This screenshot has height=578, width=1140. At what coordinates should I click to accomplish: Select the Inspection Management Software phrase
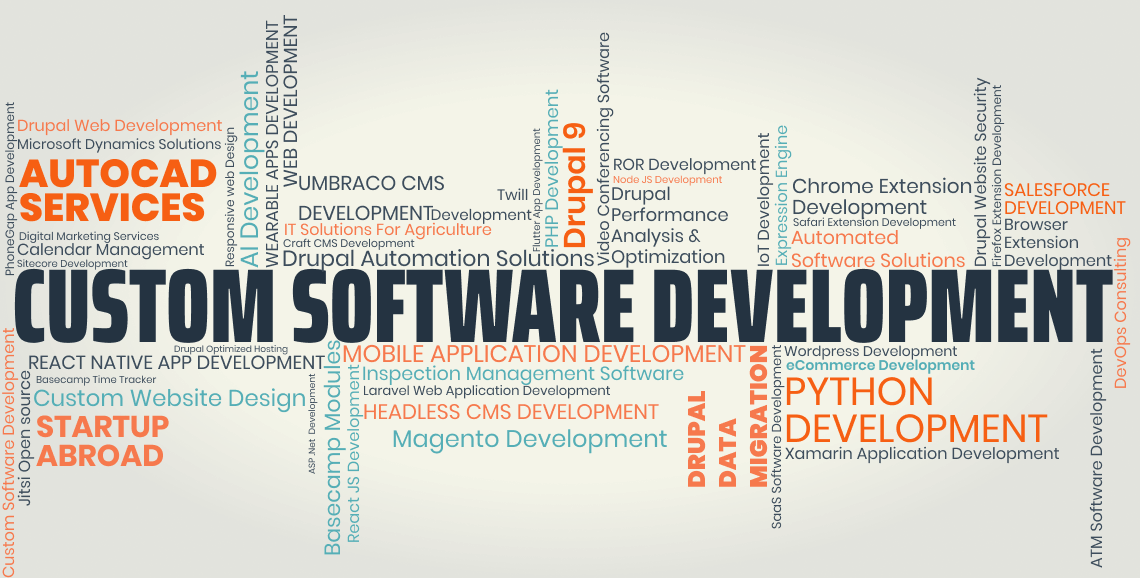(523, 374)
